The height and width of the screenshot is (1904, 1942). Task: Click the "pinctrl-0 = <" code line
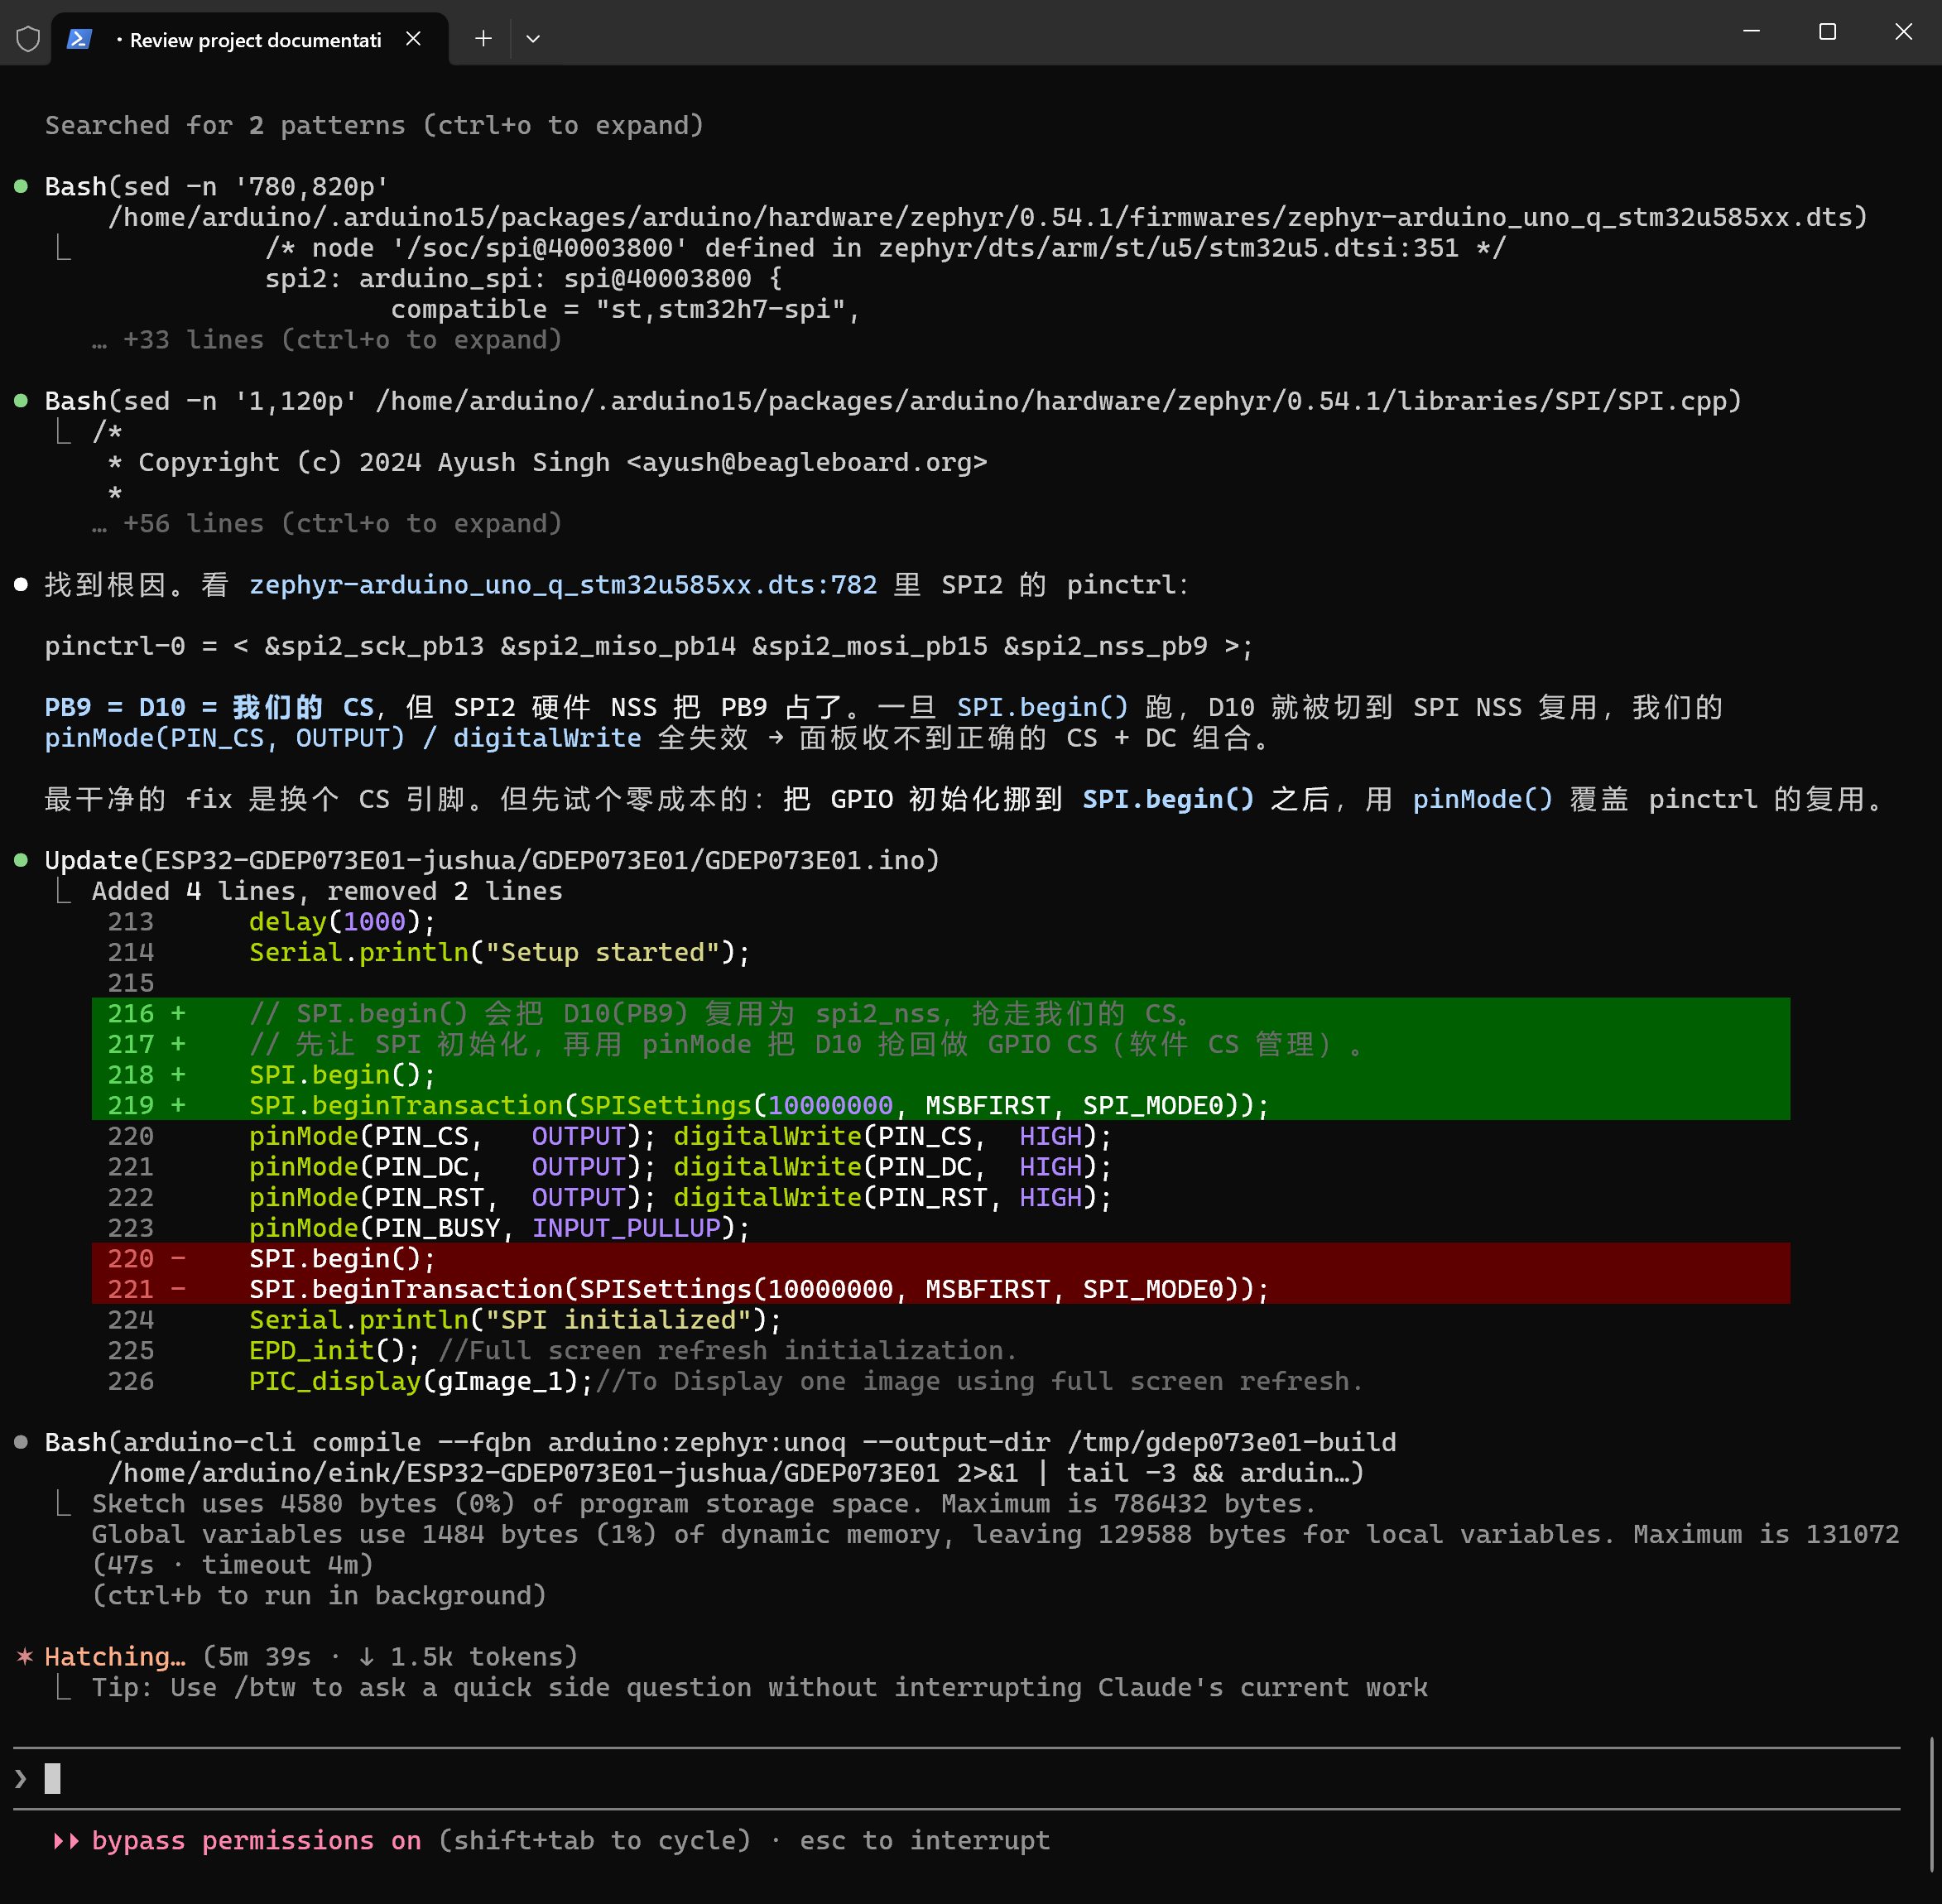click(x=648, y=647)
